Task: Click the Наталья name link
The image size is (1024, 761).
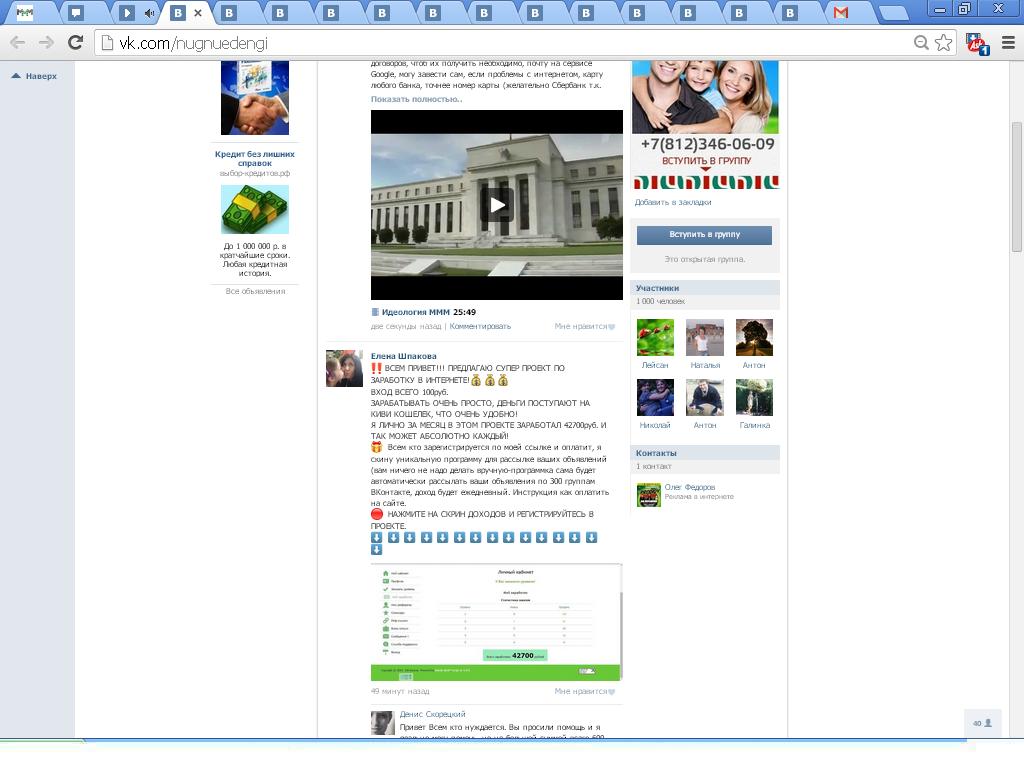Action: [x=705, y=365]
